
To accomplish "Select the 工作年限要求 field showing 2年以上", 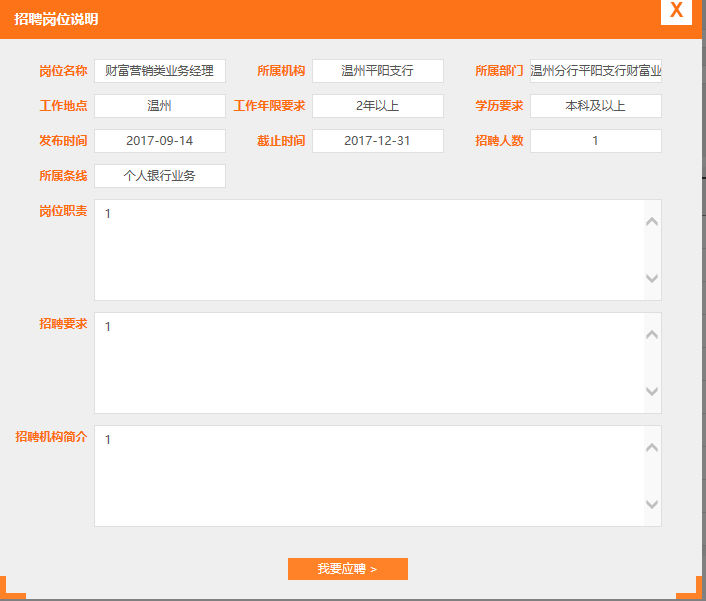I will point(377,106).
